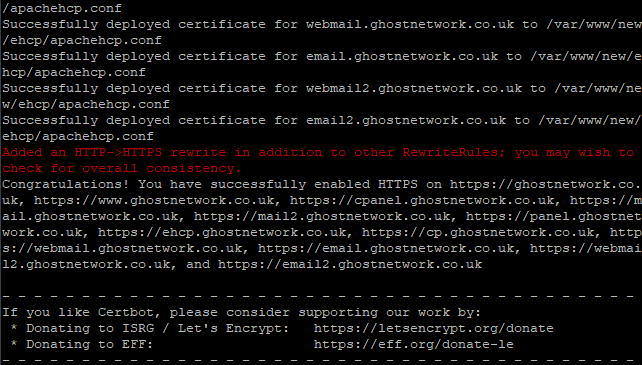Click the https://email2.ghostnetwork.co.uk address
Screen dimensions: 642x365
point(350,265)
